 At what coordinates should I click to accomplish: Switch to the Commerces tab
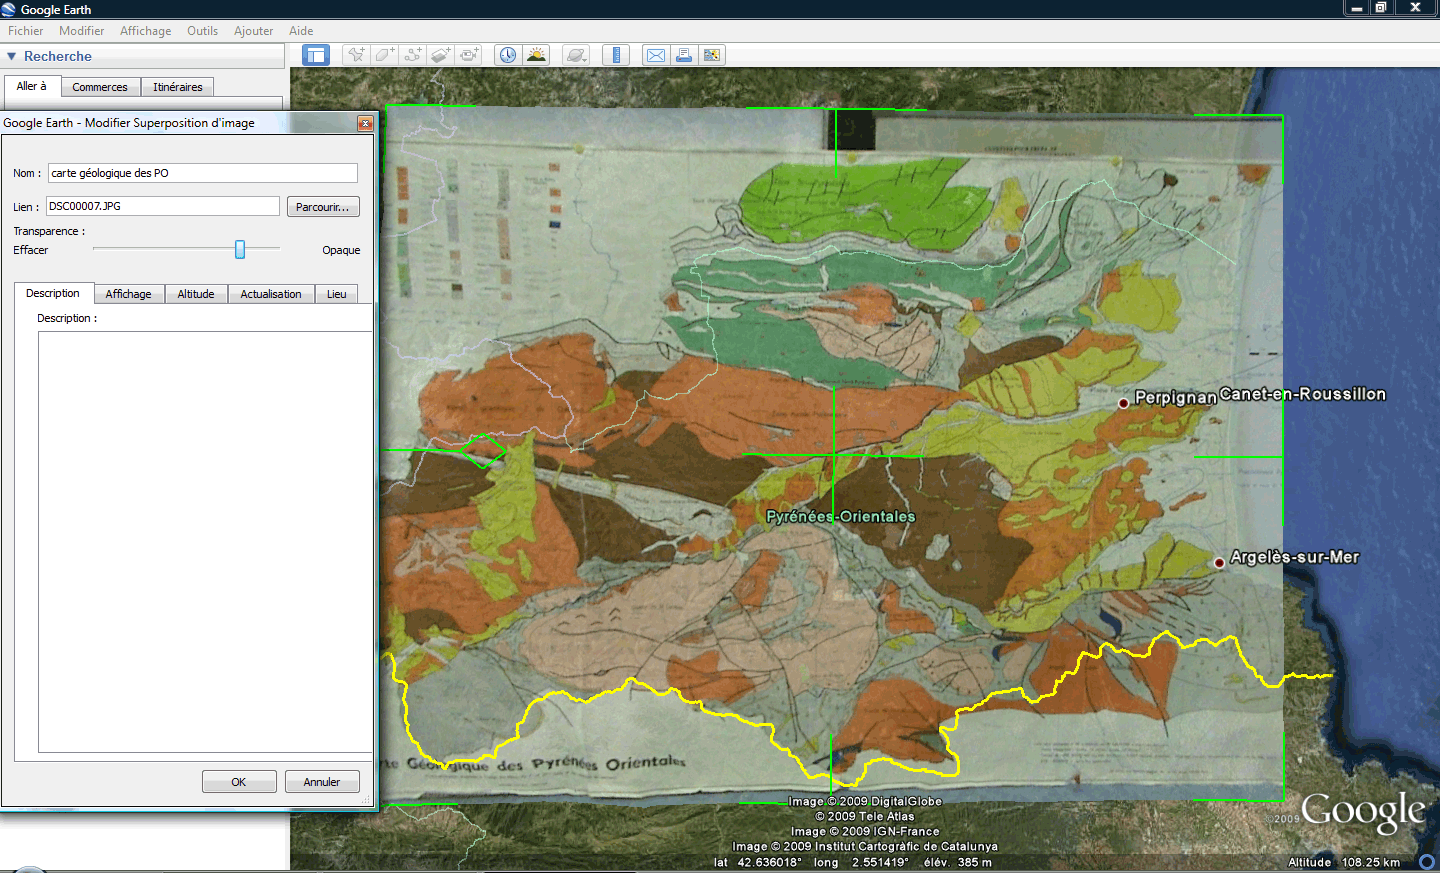tap(100, 87)
